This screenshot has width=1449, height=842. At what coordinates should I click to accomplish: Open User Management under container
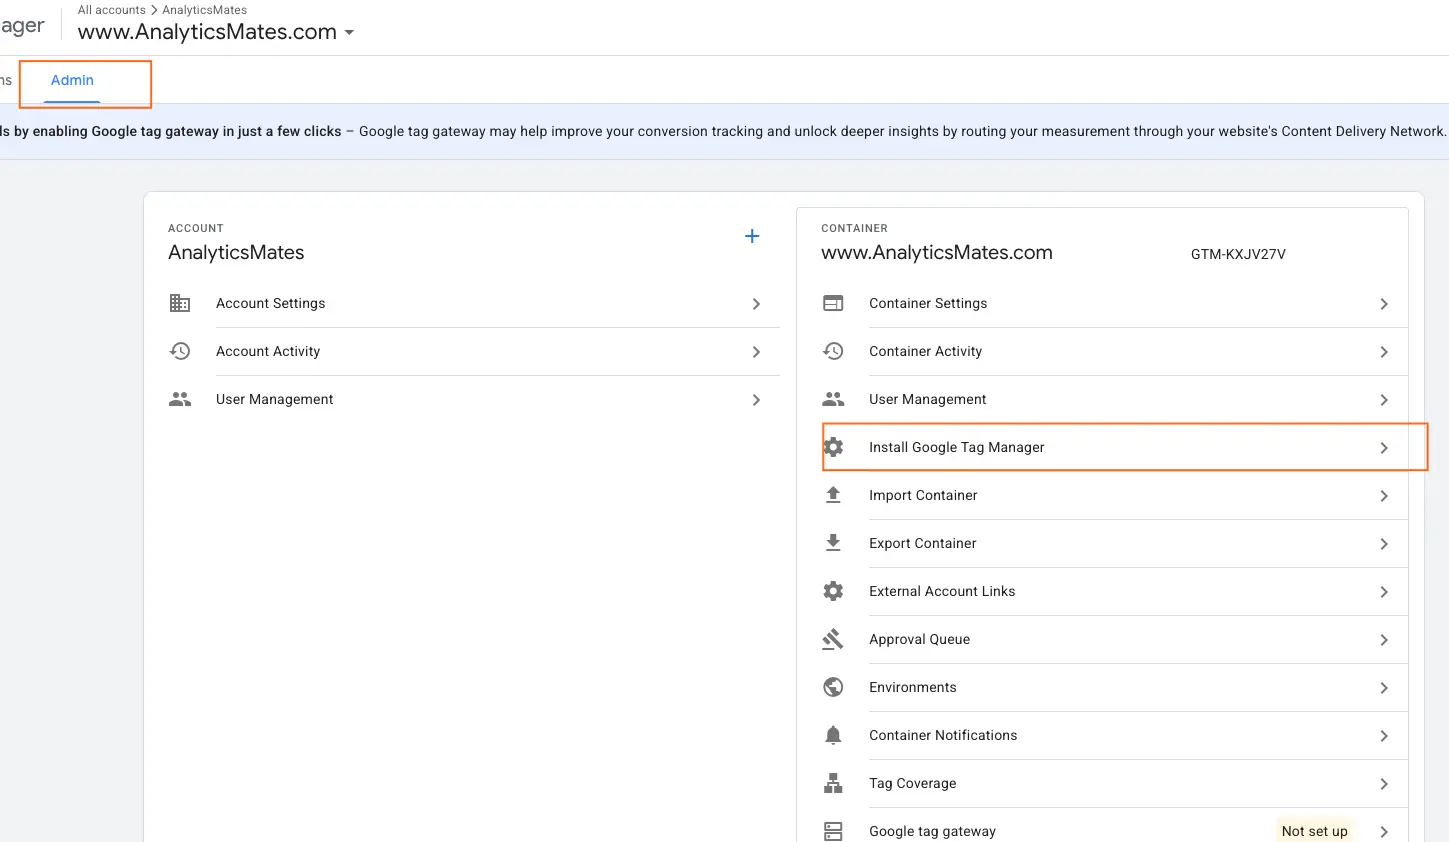pyautogui.click(x=1114, y=399)
